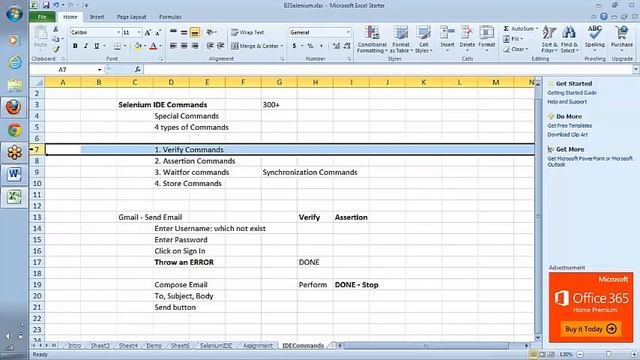This screenshot has height=360, width=640.
Task: Click Buy it Today button
Action: coord(591,329)
